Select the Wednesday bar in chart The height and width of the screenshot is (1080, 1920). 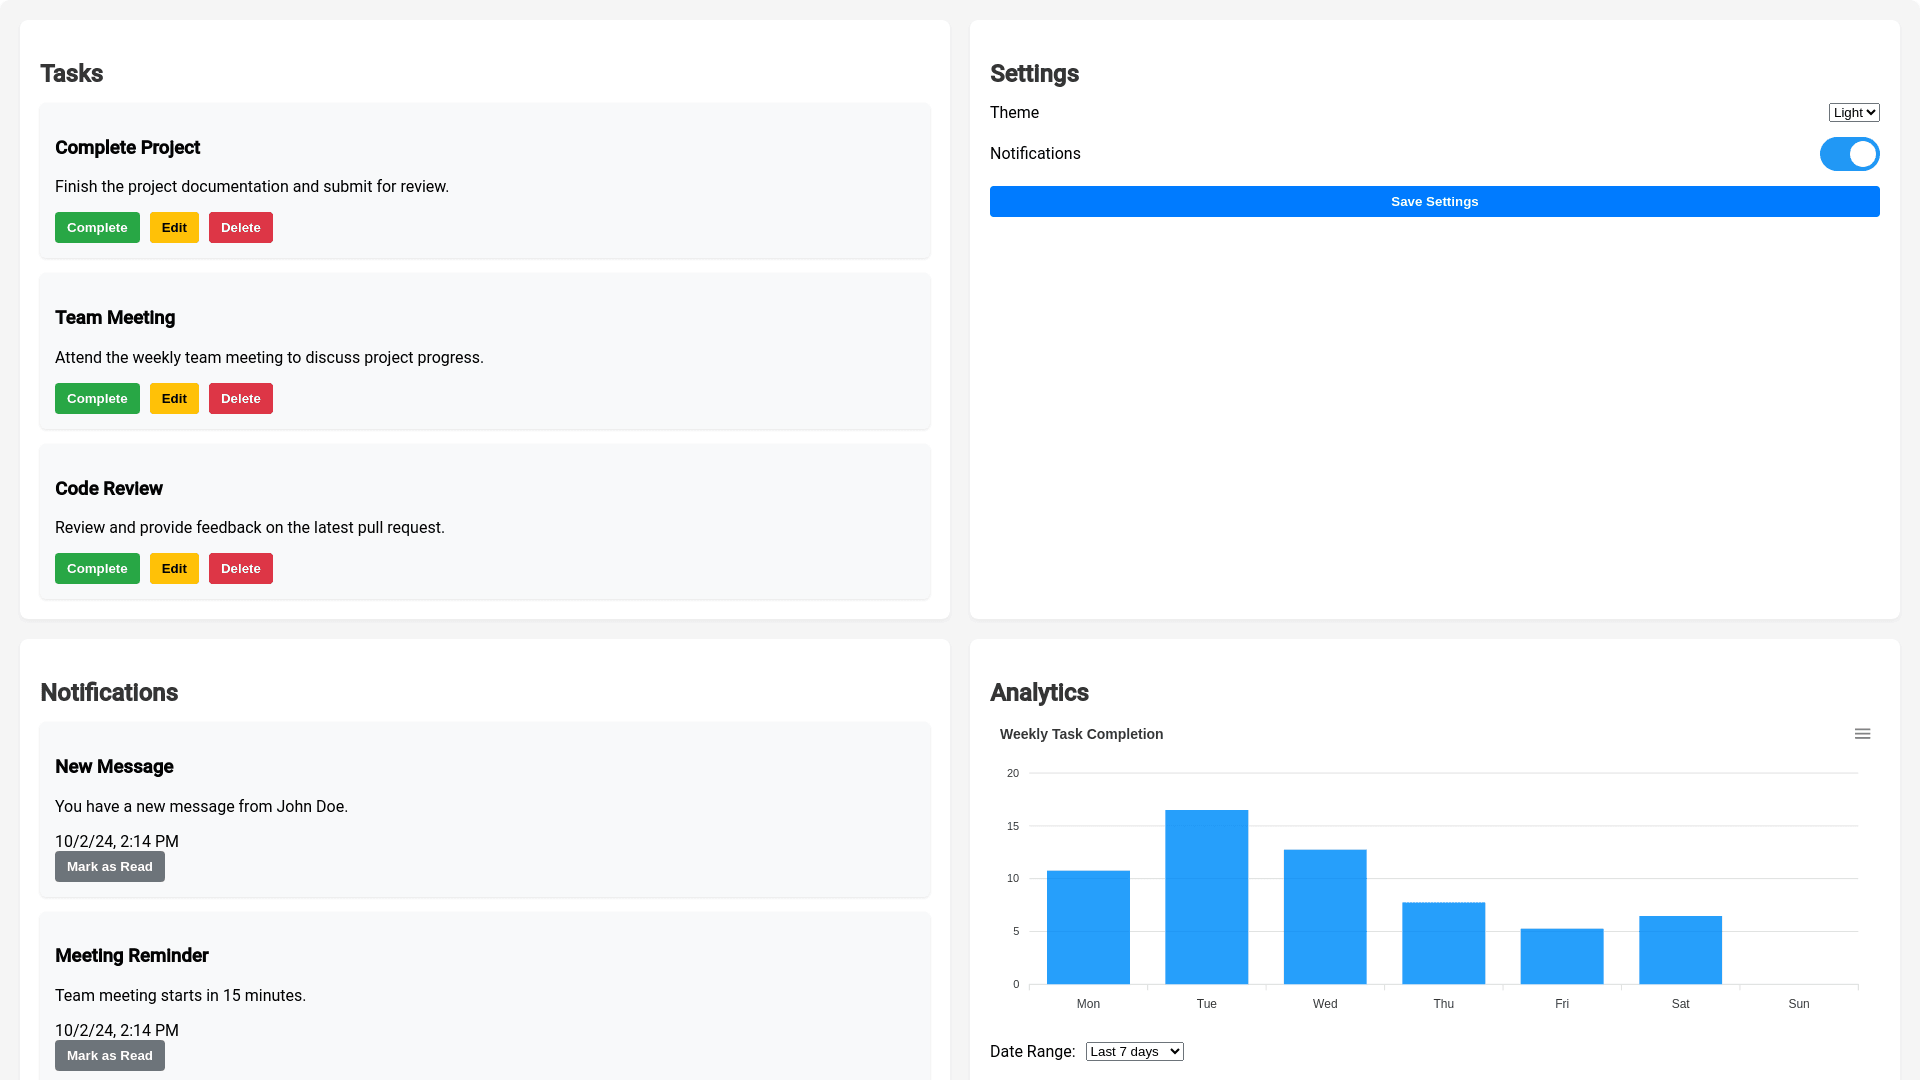(1325, 917)
